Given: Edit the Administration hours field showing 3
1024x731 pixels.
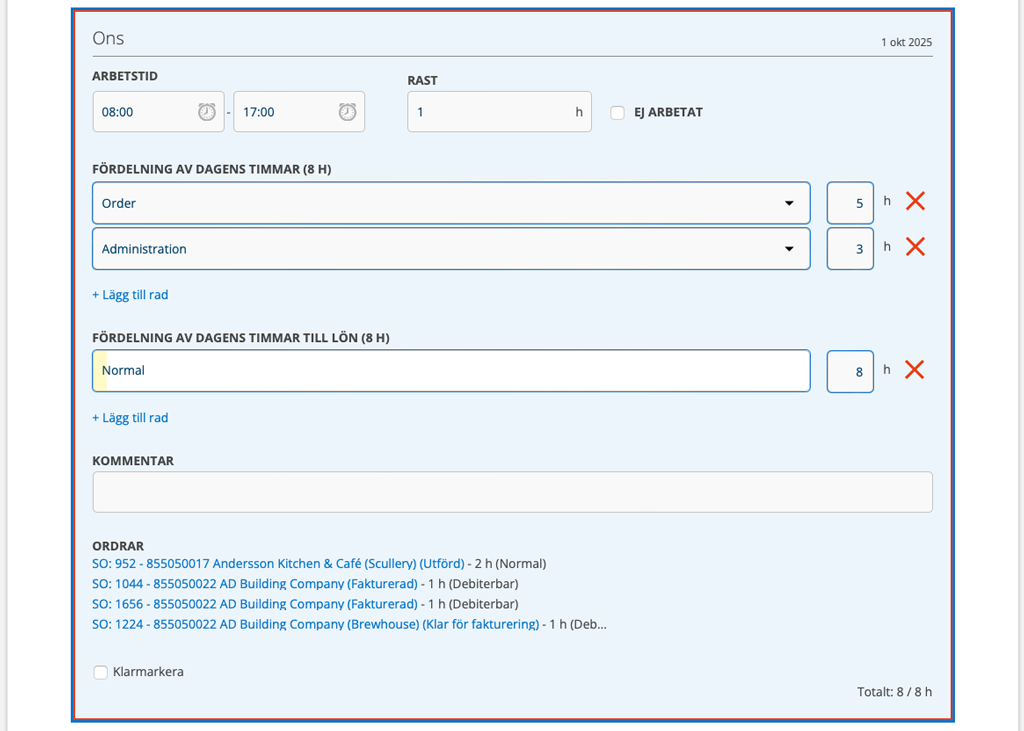Looking at the screenshot, I should (850, 249).
